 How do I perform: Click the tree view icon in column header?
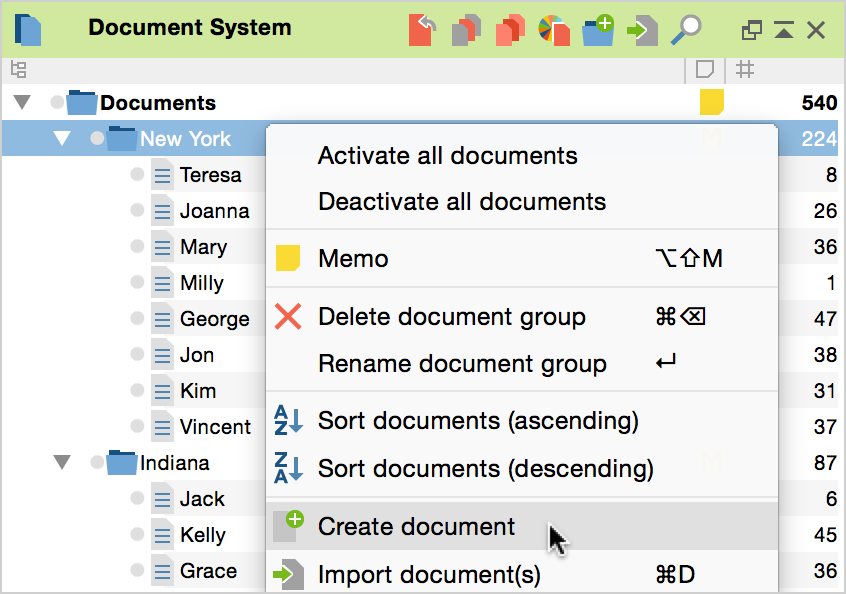[x=18, y=70]
